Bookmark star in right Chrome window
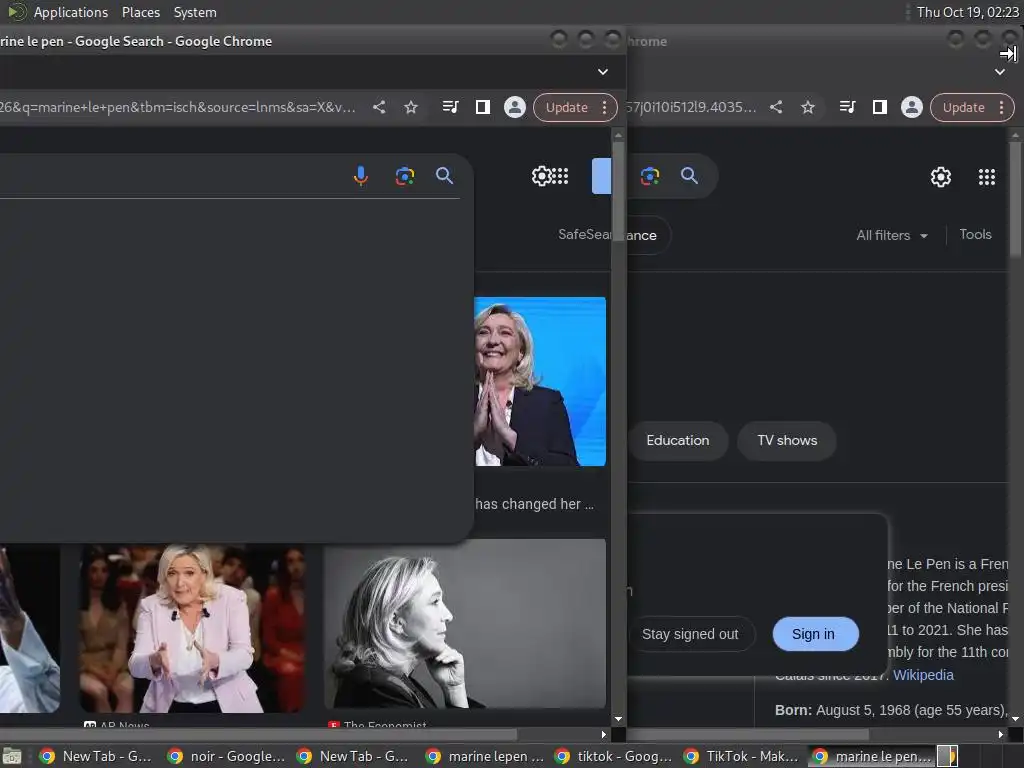 pyautogui.click(x=808, y=107)
